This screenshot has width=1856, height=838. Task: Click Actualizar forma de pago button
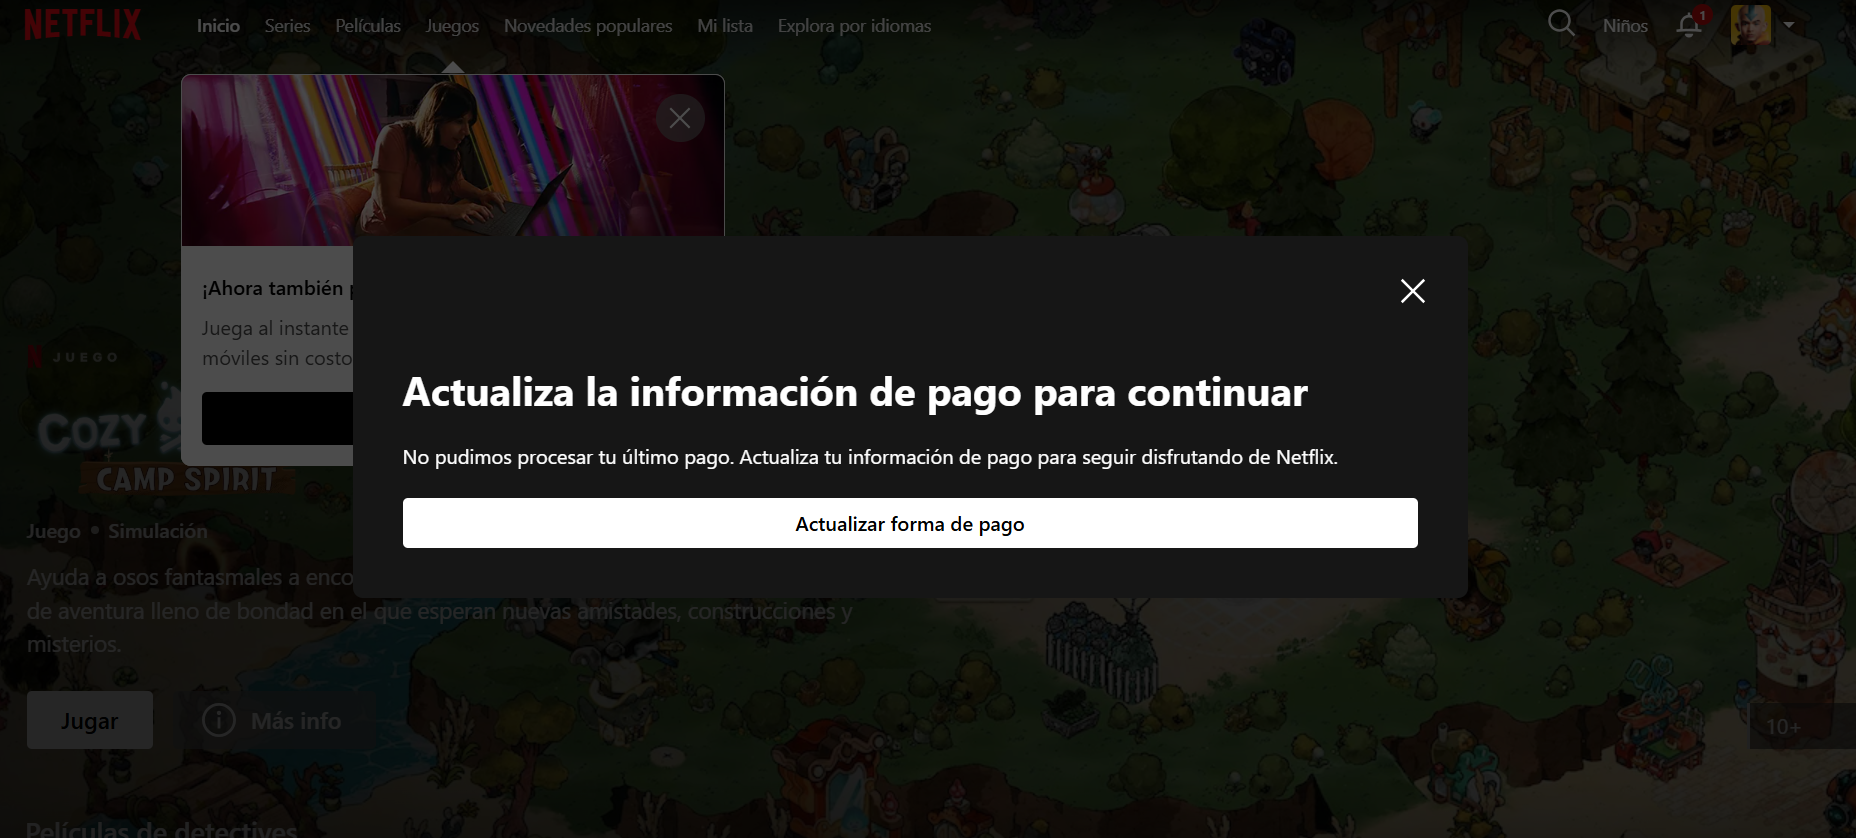[x=910, y=523]
